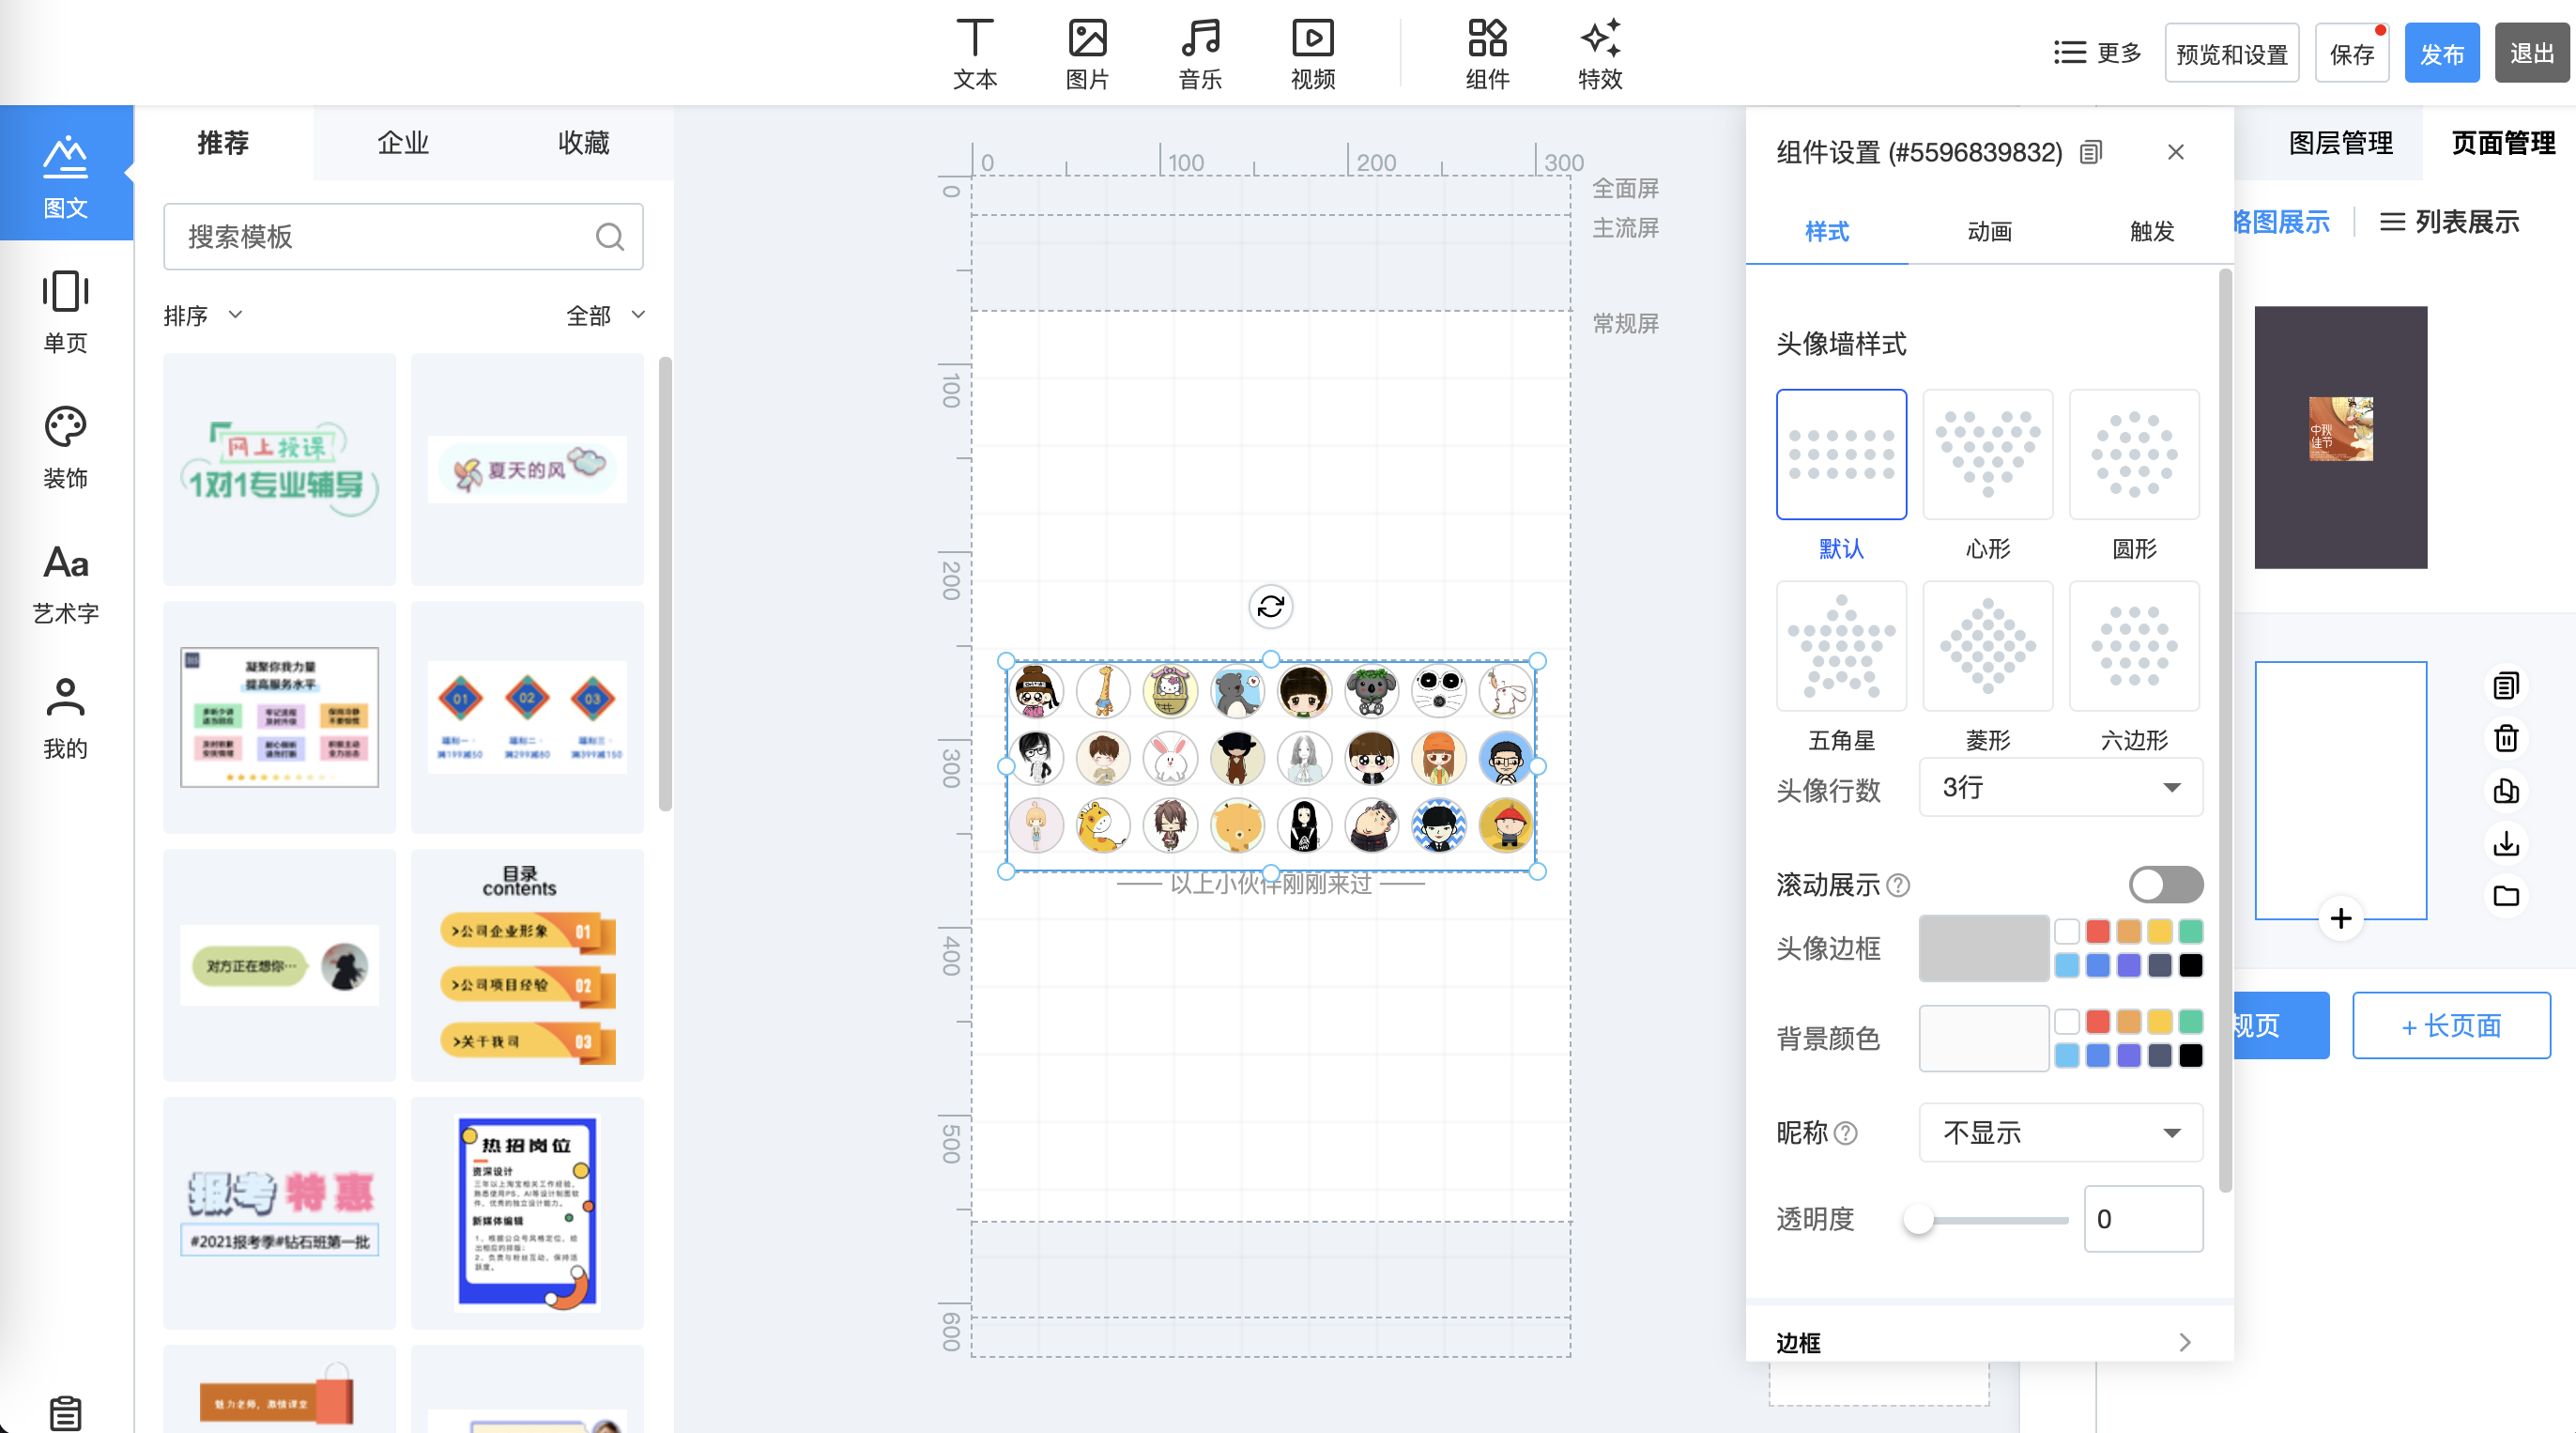This screenshot has height=1433, width=2576.
Task: Click the 预览和设置 button
Action: 2231,53
